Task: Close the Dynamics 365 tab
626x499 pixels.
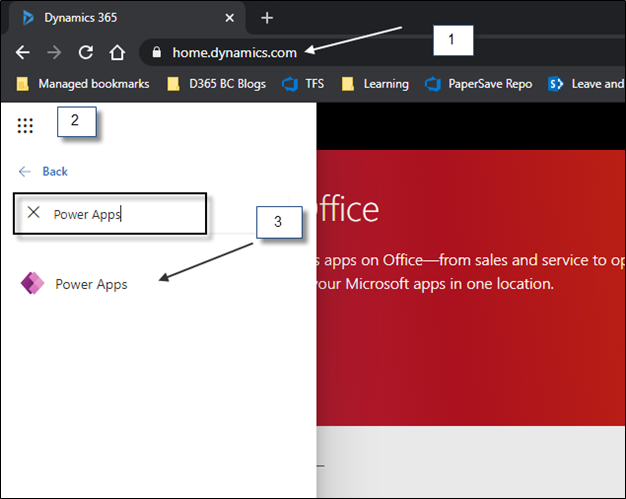Action: click(230, 18)
